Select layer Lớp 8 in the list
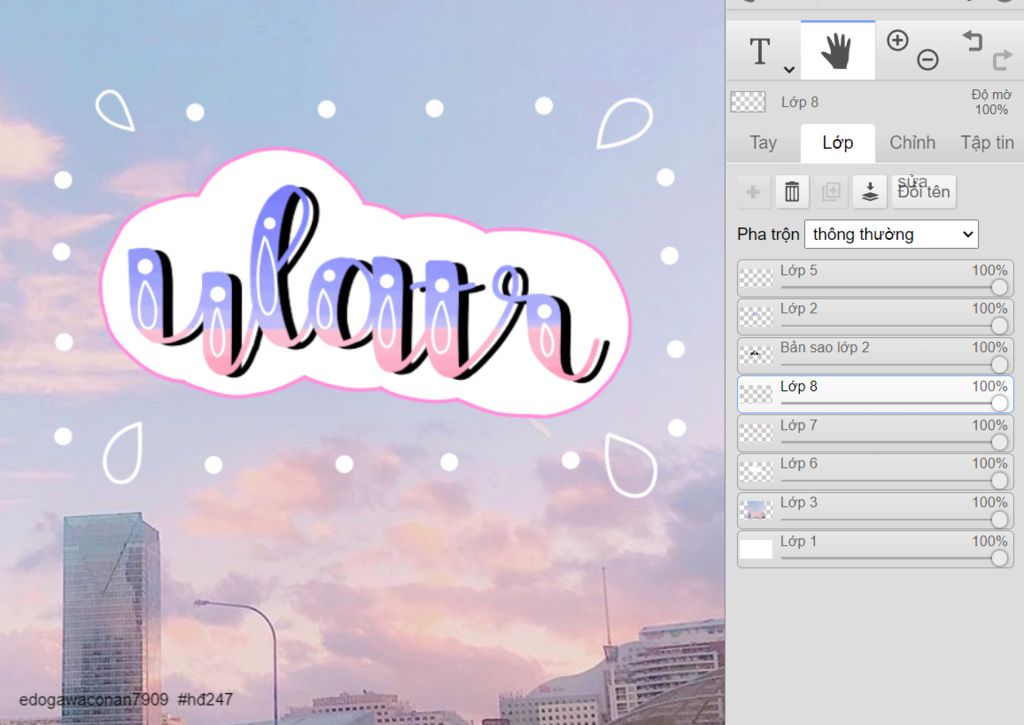This screenshot has width=1024, height=725. click(875, 394)
